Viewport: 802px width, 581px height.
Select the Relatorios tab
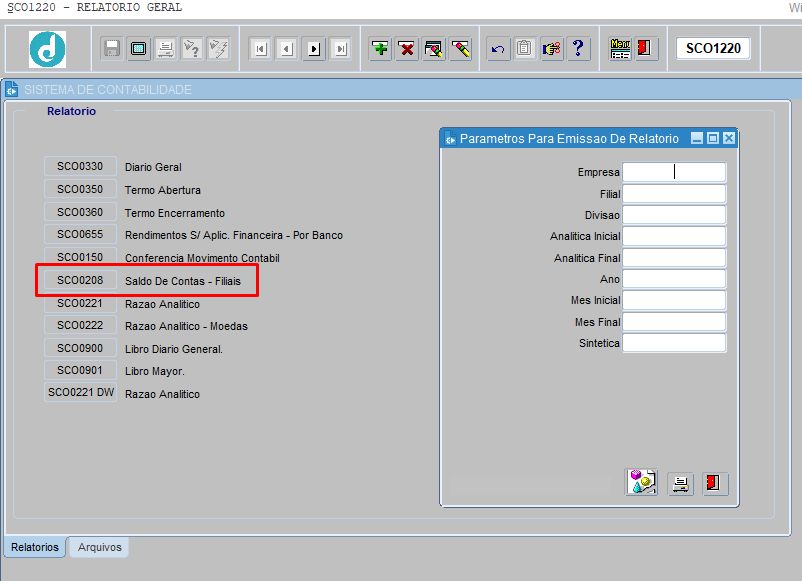point(35,547)
